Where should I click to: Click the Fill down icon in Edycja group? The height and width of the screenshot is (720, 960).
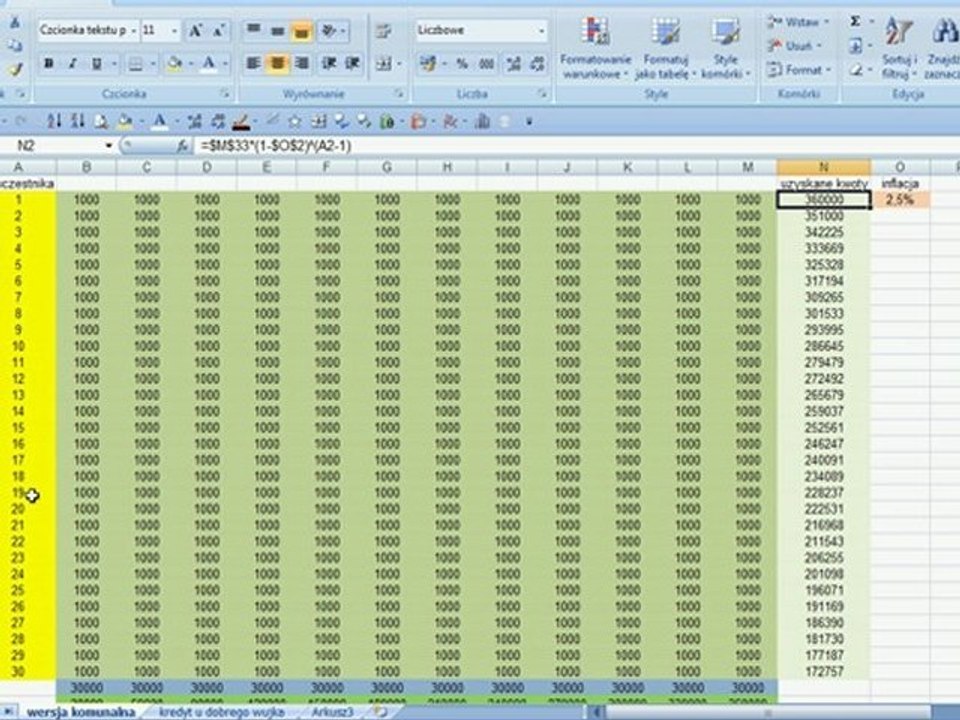[855, 46]
